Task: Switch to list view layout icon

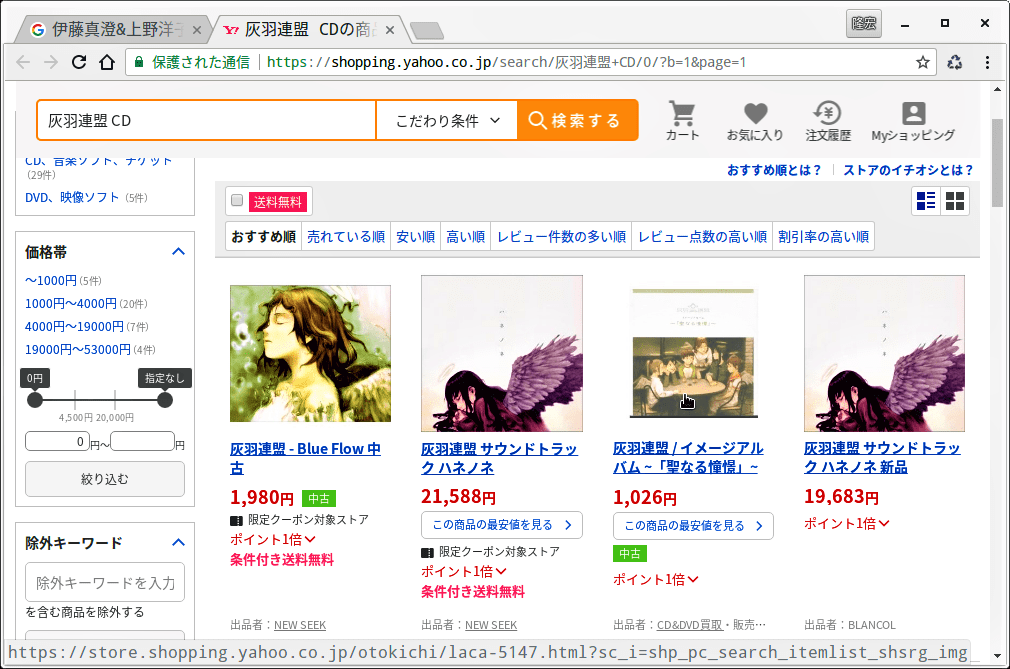Action: click(x=926, y=201)
